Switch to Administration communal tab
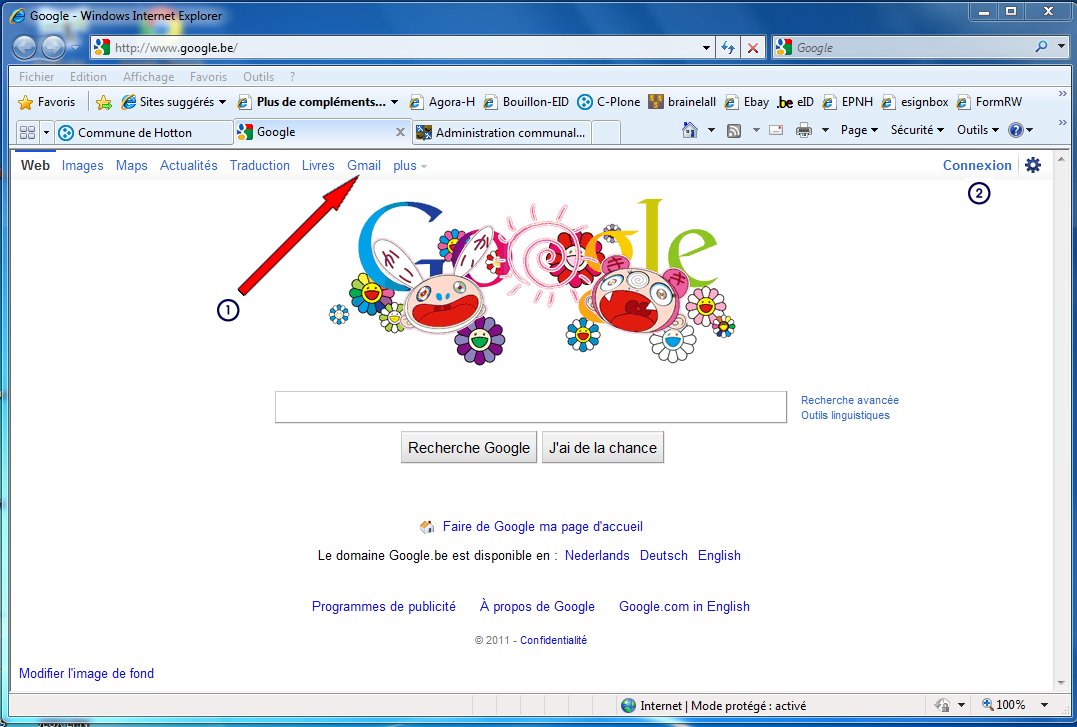 [x=501, y=133]
